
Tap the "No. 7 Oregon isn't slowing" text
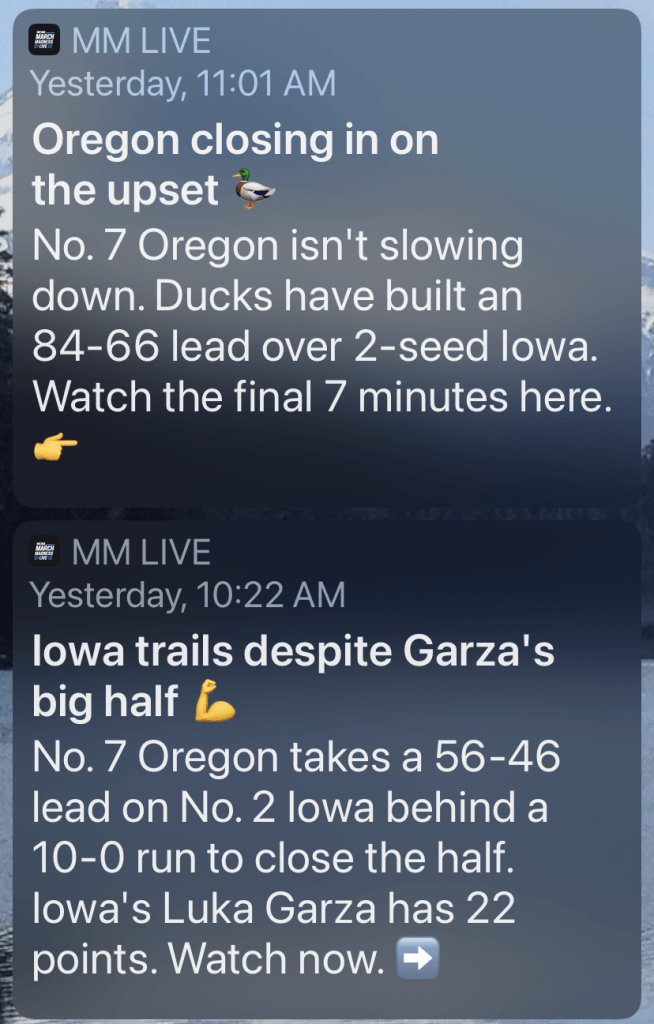(278, 246)
